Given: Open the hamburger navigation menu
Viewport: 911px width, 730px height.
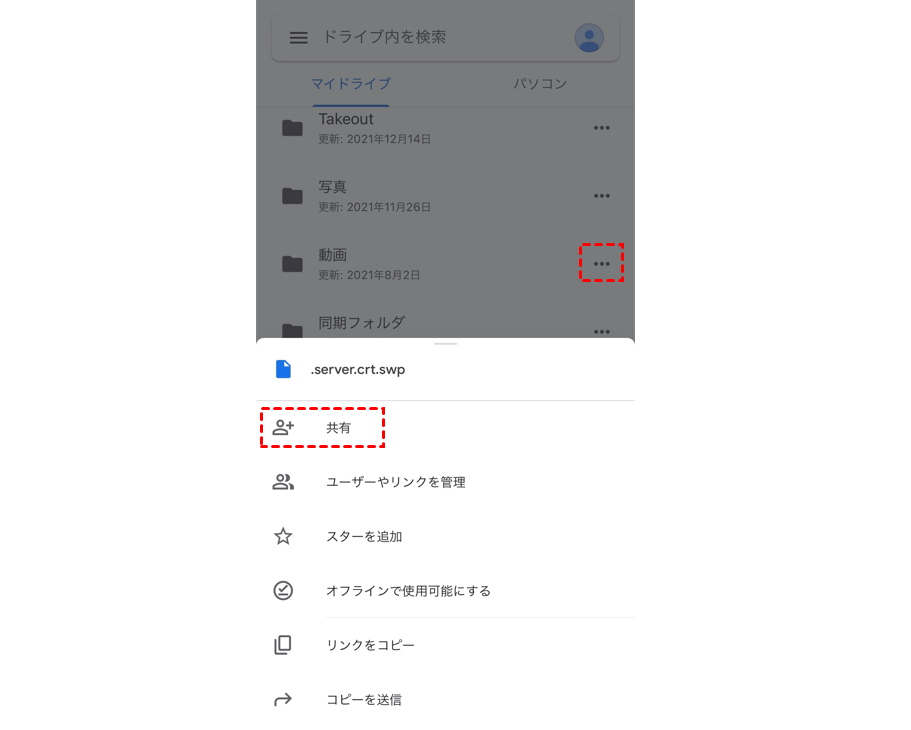Looking at the screenshot, I should [x=299, y=38].
